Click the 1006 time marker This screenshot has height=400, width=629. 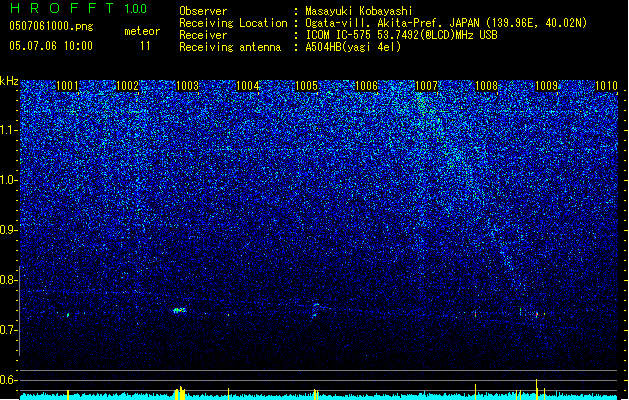pyautogui.click(x=366, y=85)
